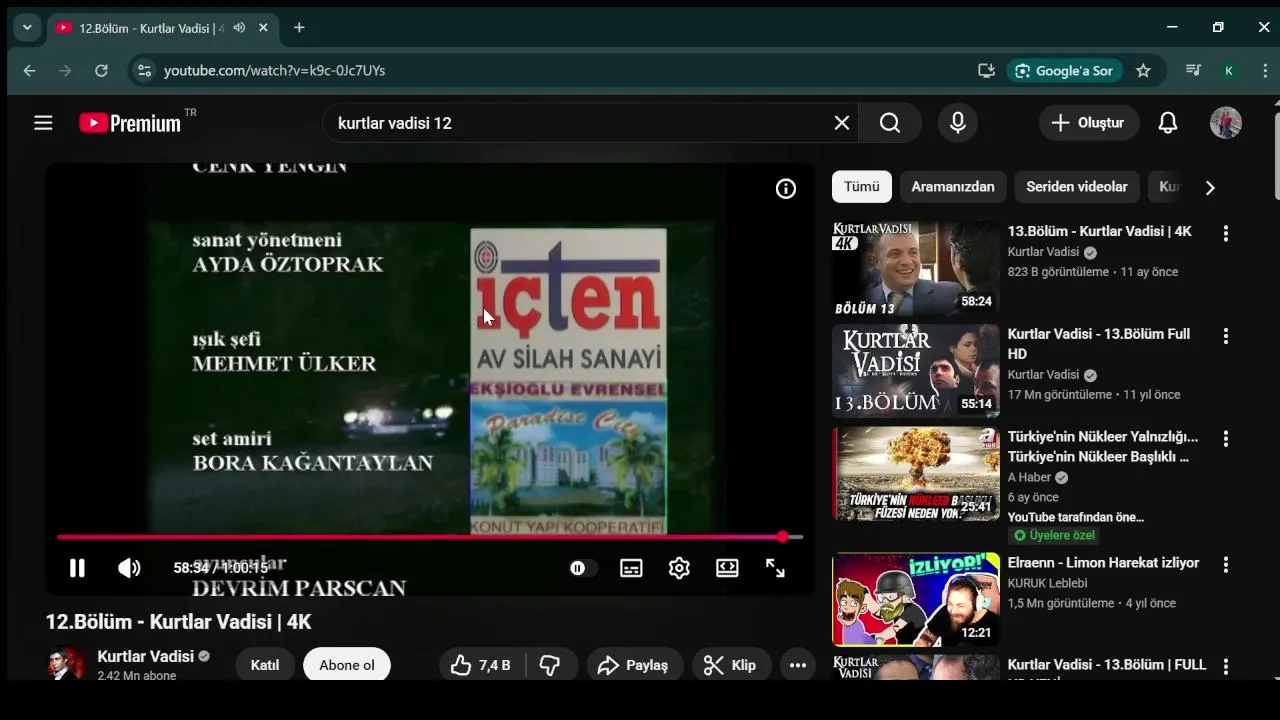Show video info card icon
1280x720 pixels.
coord(786,189)
